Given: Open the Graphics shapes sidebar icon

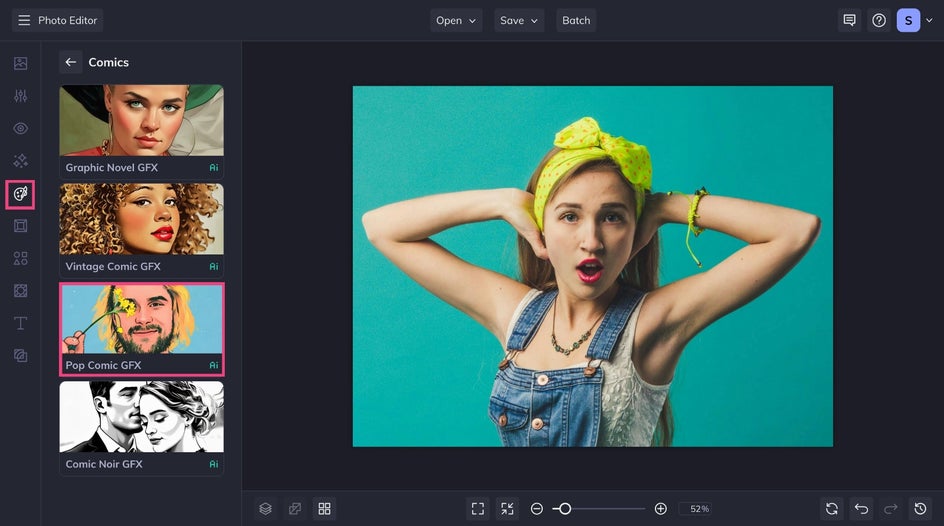Looking at the screenshot, I should pos(20,258).
